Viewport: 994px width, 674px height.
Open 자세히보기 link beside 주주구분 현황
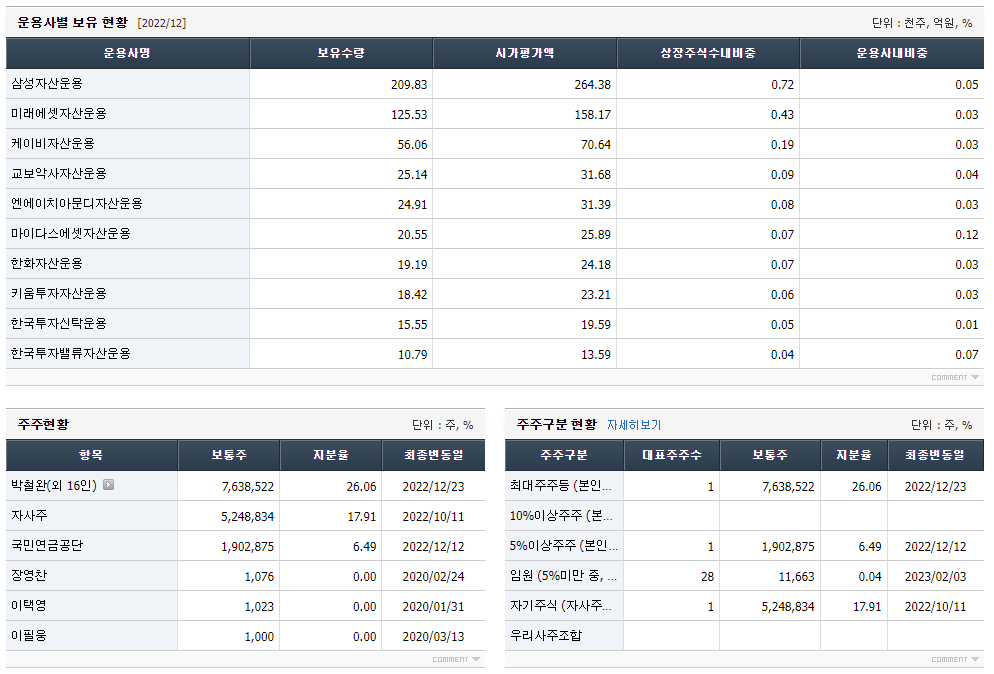(633, 425)
